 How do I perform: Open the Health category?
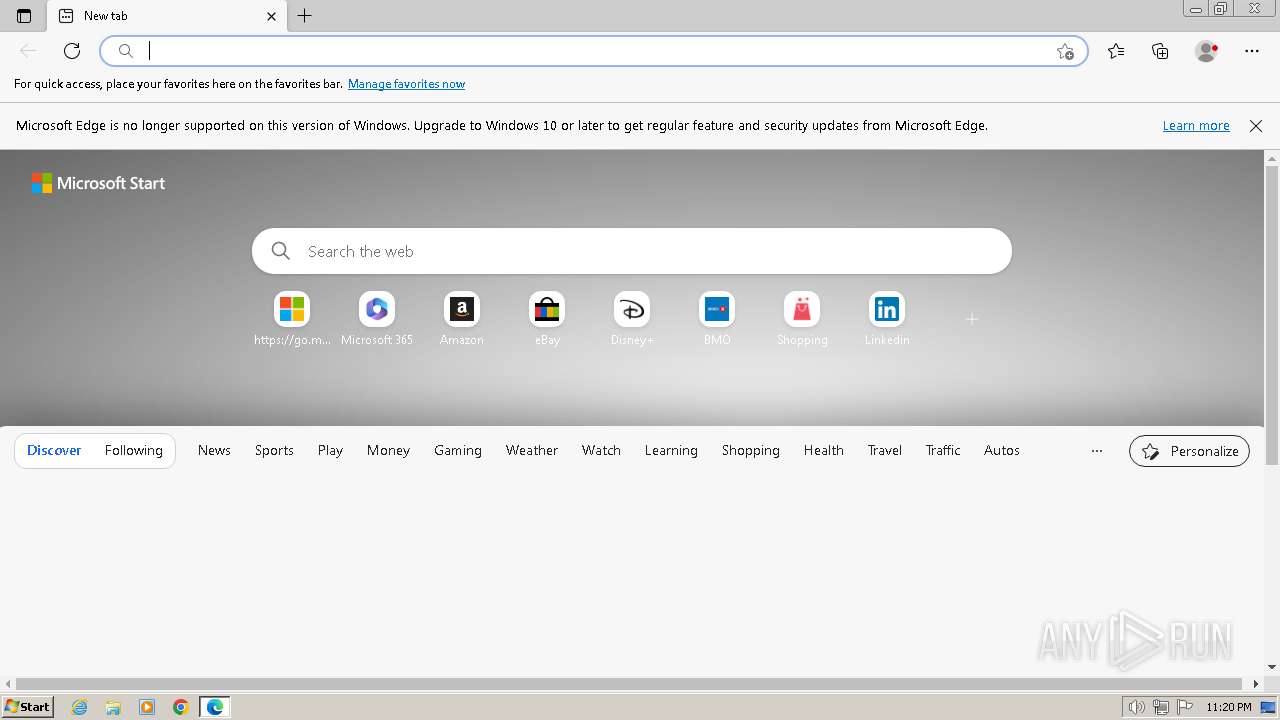824,451
